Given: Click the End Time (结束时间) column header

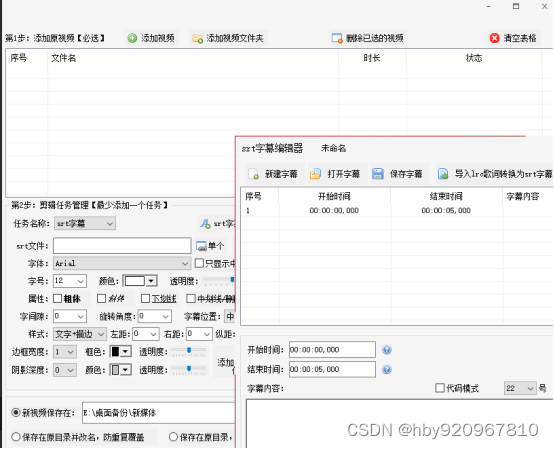Looking at the screenshot, I should click(x=446, y=196).
